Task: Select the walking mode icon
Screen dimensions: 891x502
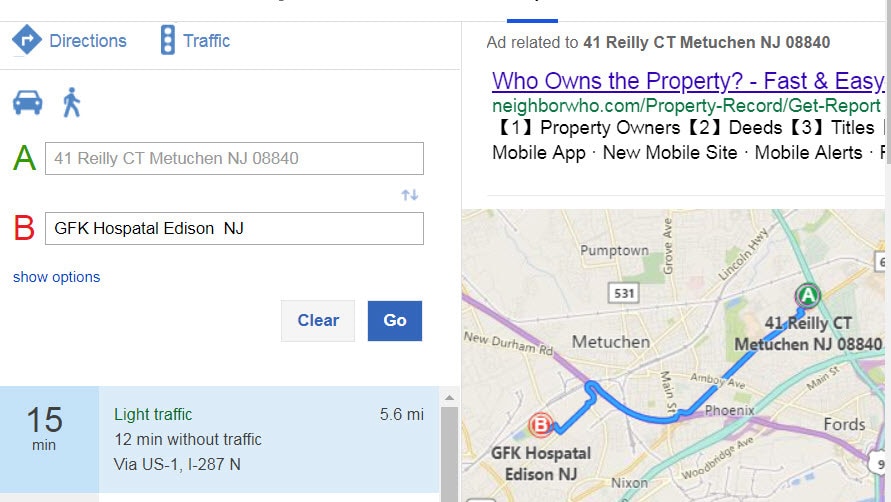Action: click(72, 102)
